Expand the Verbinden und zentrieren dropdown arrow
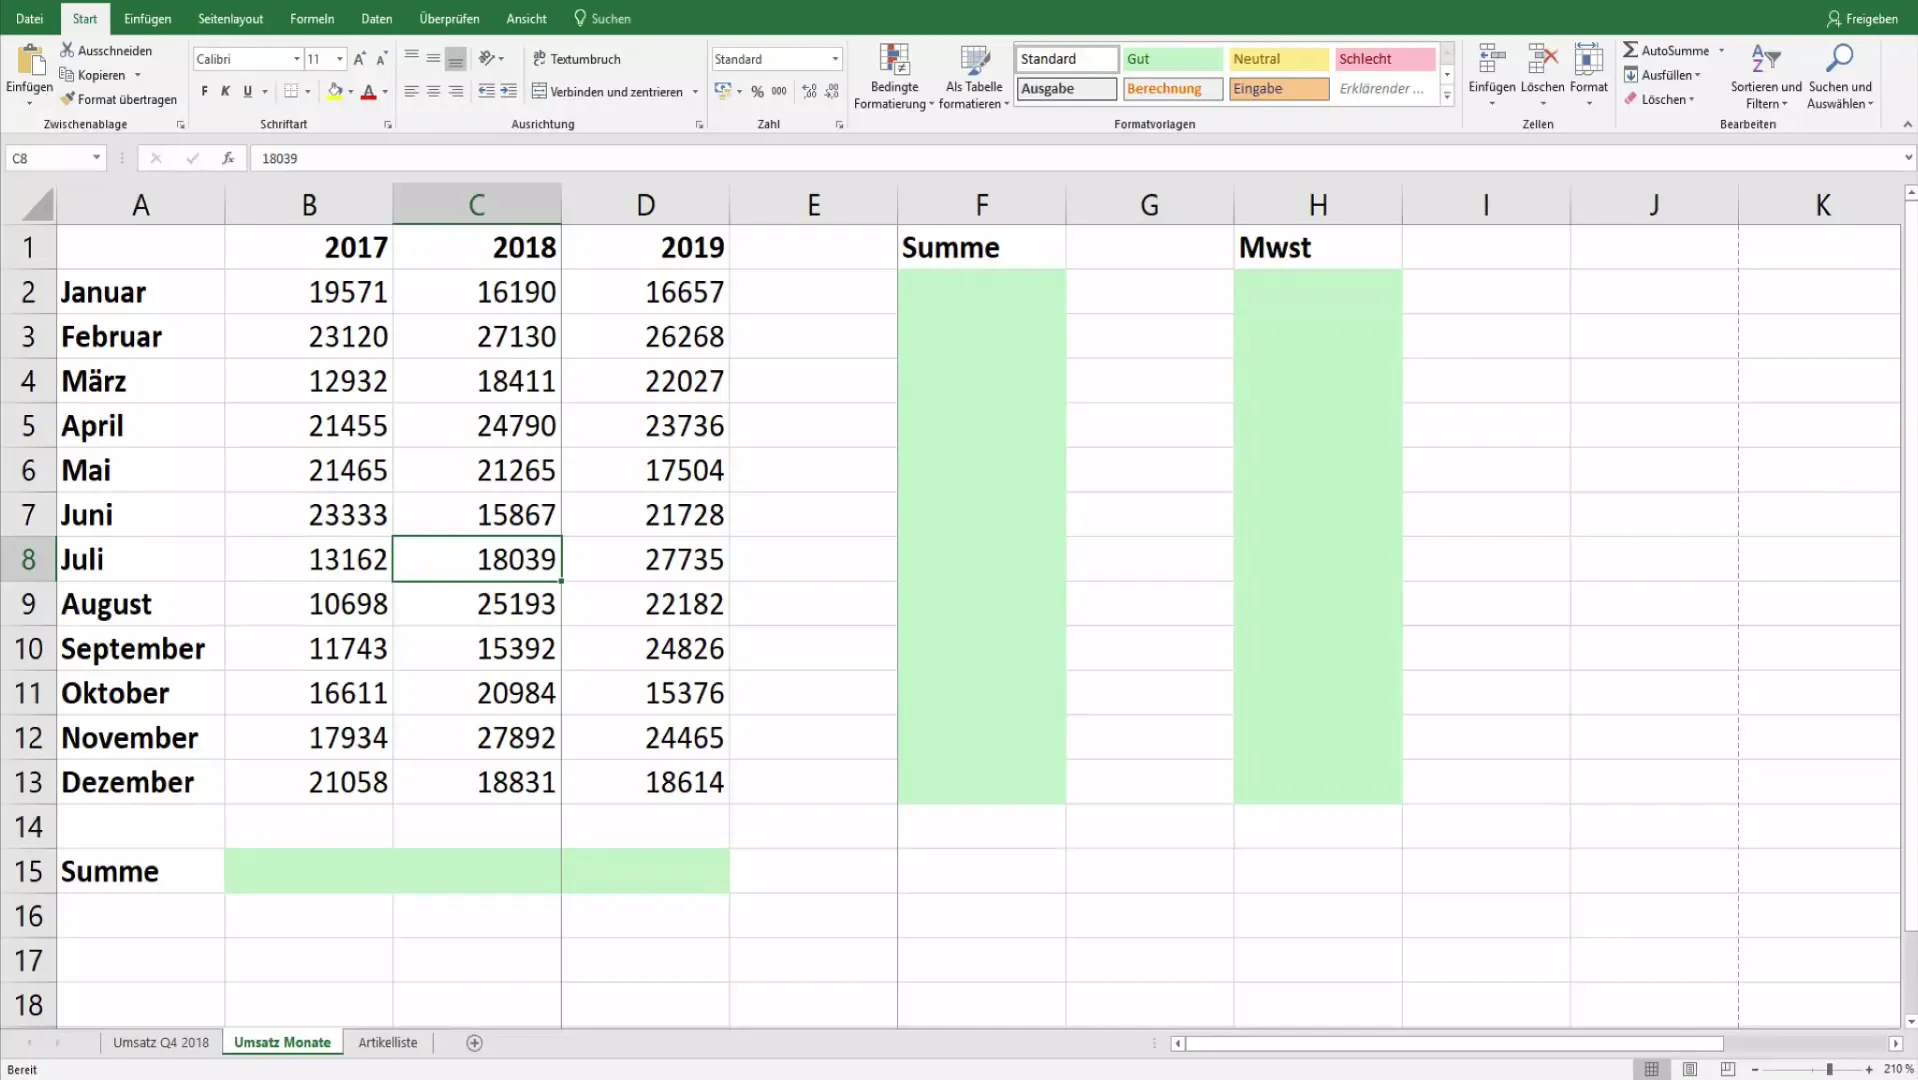 click(695, 92)
